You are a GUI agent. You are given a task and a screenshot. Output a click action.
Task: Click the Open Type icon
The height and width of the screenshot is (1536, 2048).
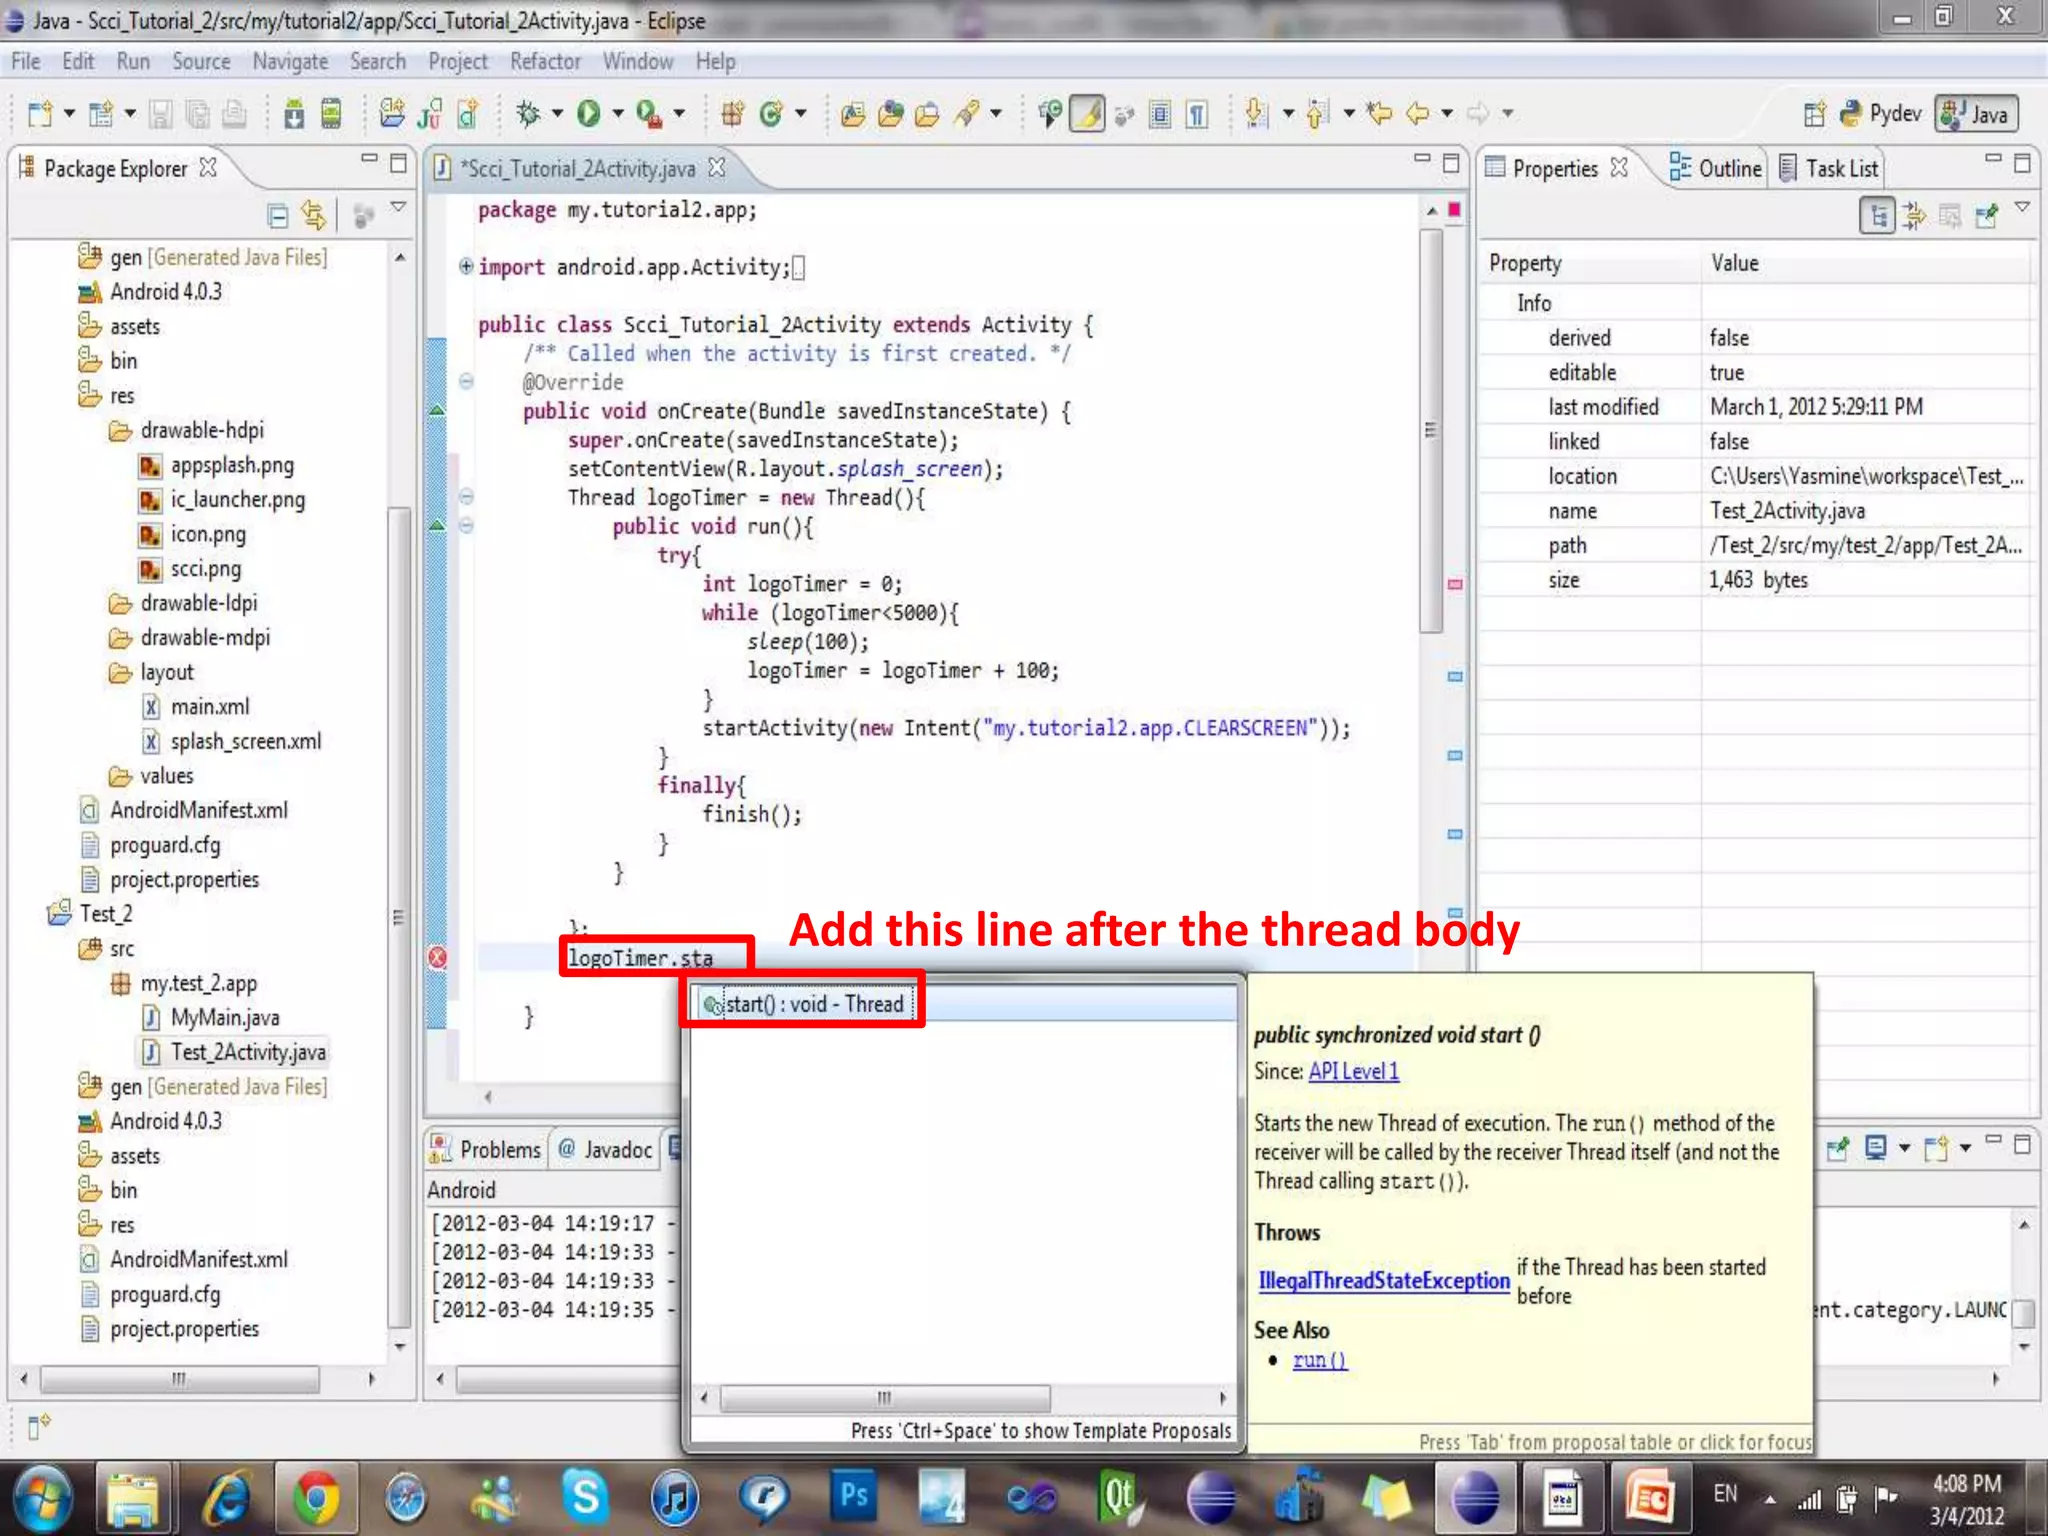click(x=853, y=114)
